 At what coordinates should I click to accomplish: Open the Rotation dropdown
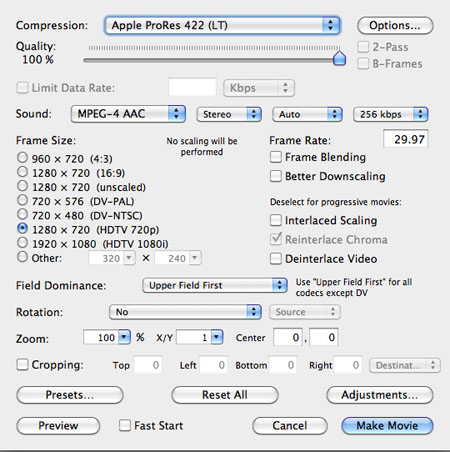(185, 312)
